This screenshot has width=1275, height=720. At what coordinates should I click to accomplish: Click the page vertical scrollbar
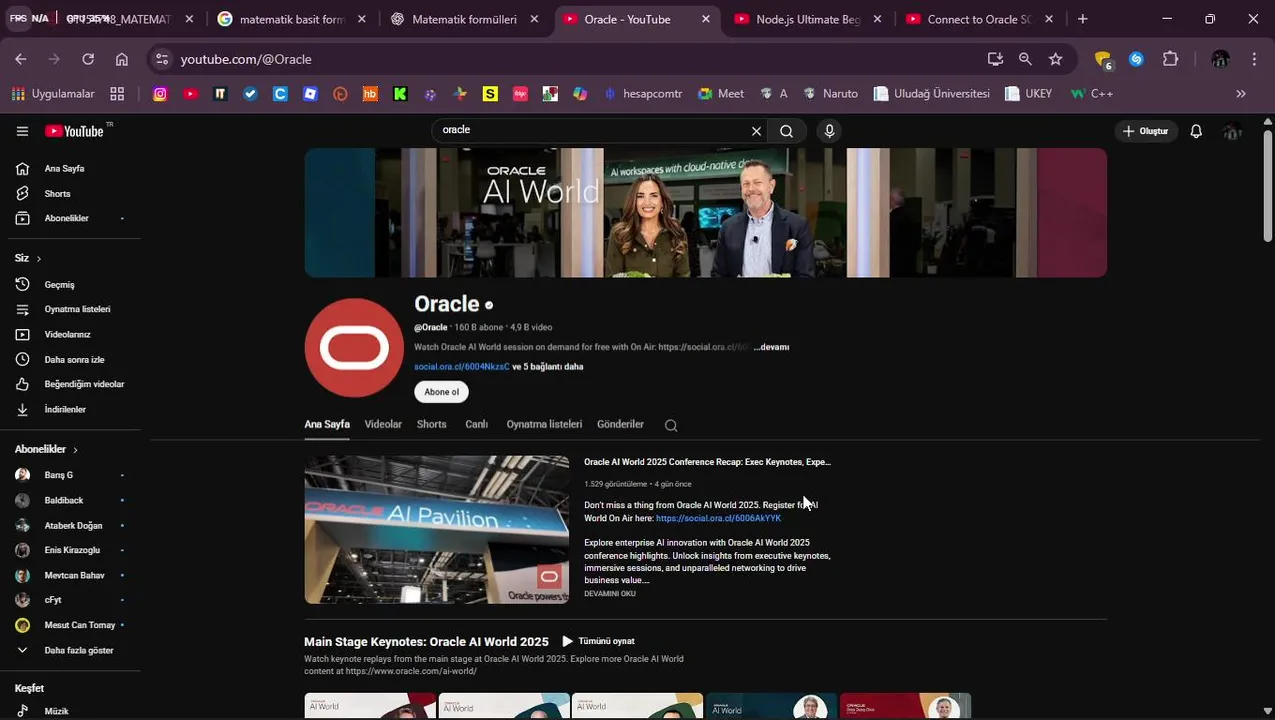pyautogui.click(x=1268, y=185)
